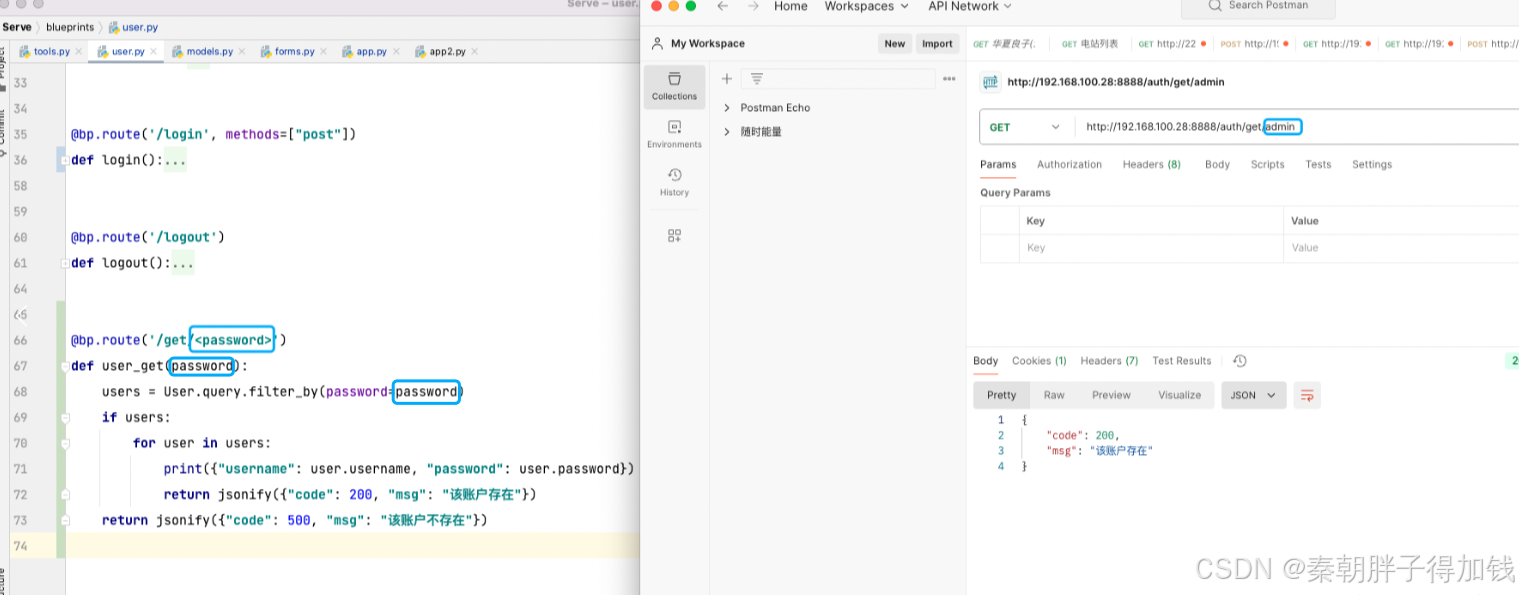This screenshot has height=595, width=1519.
Task: Open the JSON format dropdown
Action: 1253,395
